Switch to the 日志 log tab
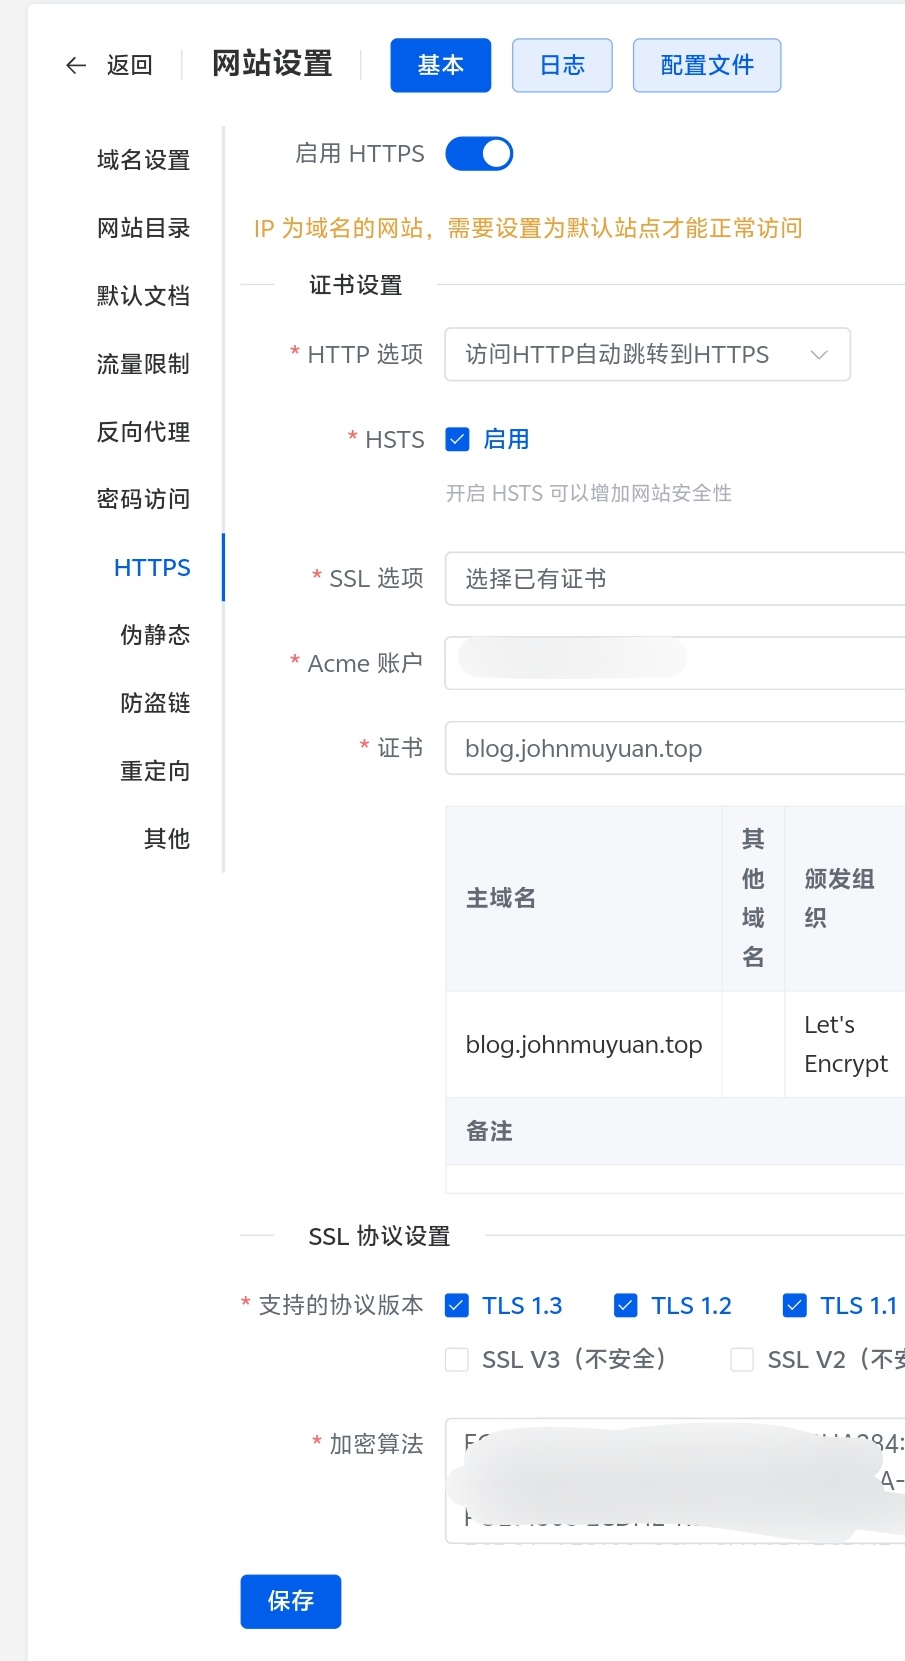 coord(562,66)
